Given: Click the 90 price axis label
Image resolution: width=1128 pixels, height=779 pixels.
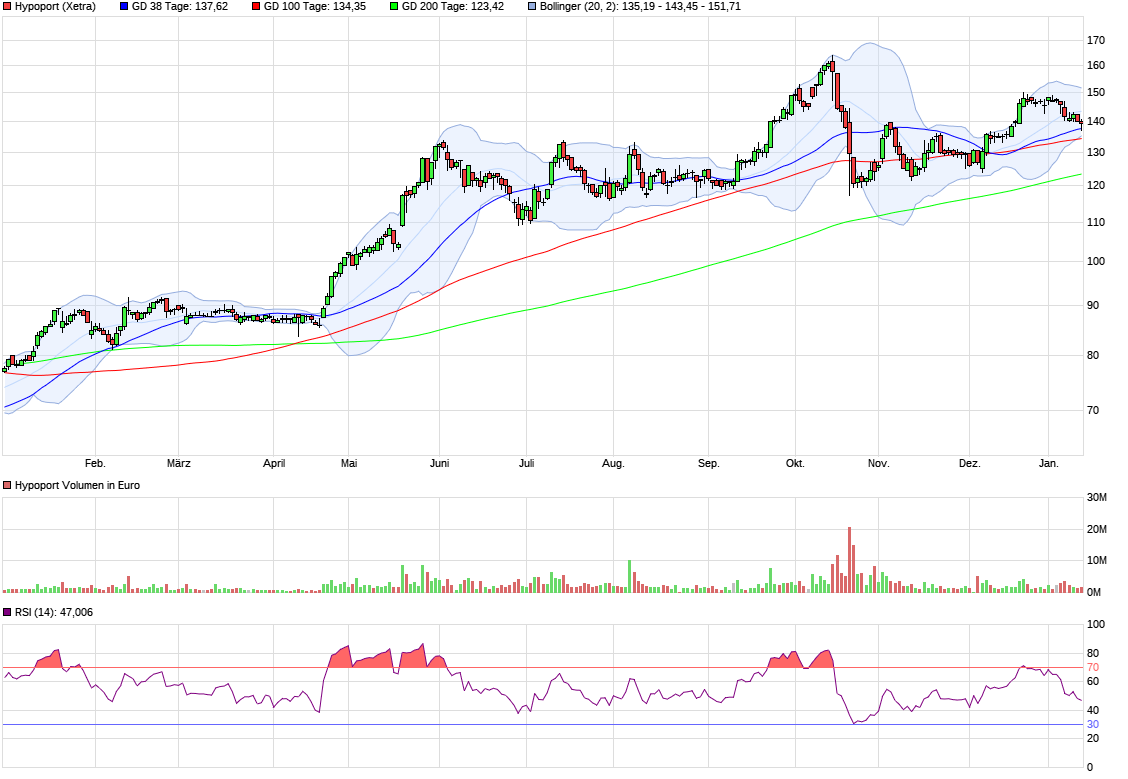Looking at the screenshot, I should [1093, 306].
